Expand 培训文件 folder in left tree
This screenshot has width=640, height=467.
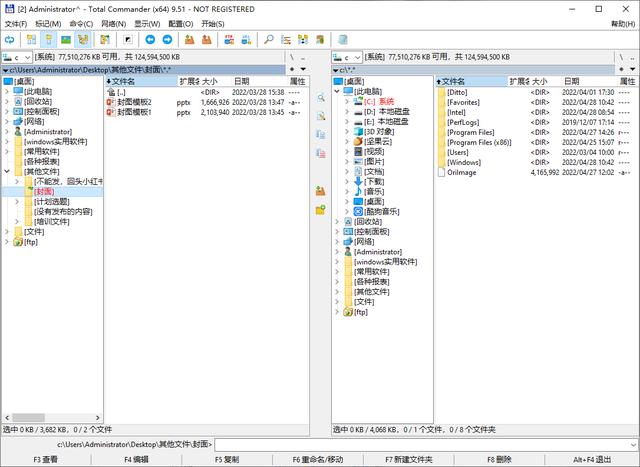point(17,222)
